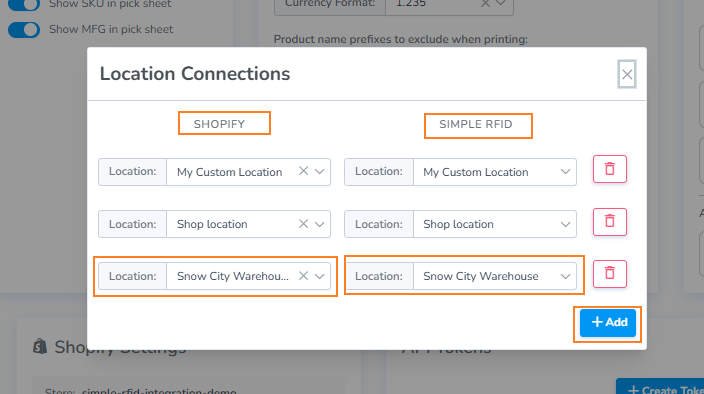
Task: Clear Shopify My Custom Location selection
Action: [304, 171]
